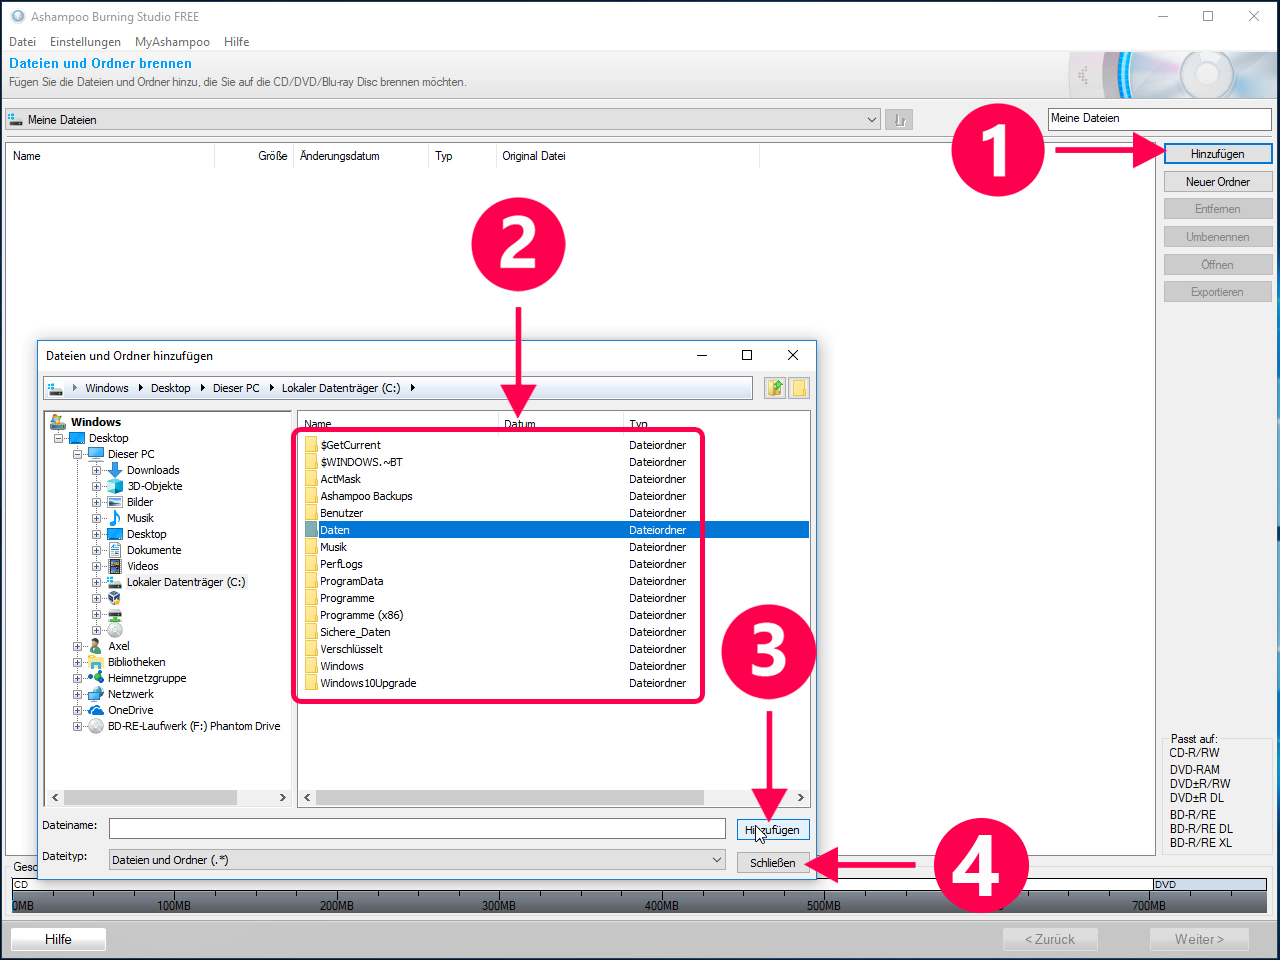Click greyed up-level icon beside Meine Dateien dropdown

pos(899,120)
